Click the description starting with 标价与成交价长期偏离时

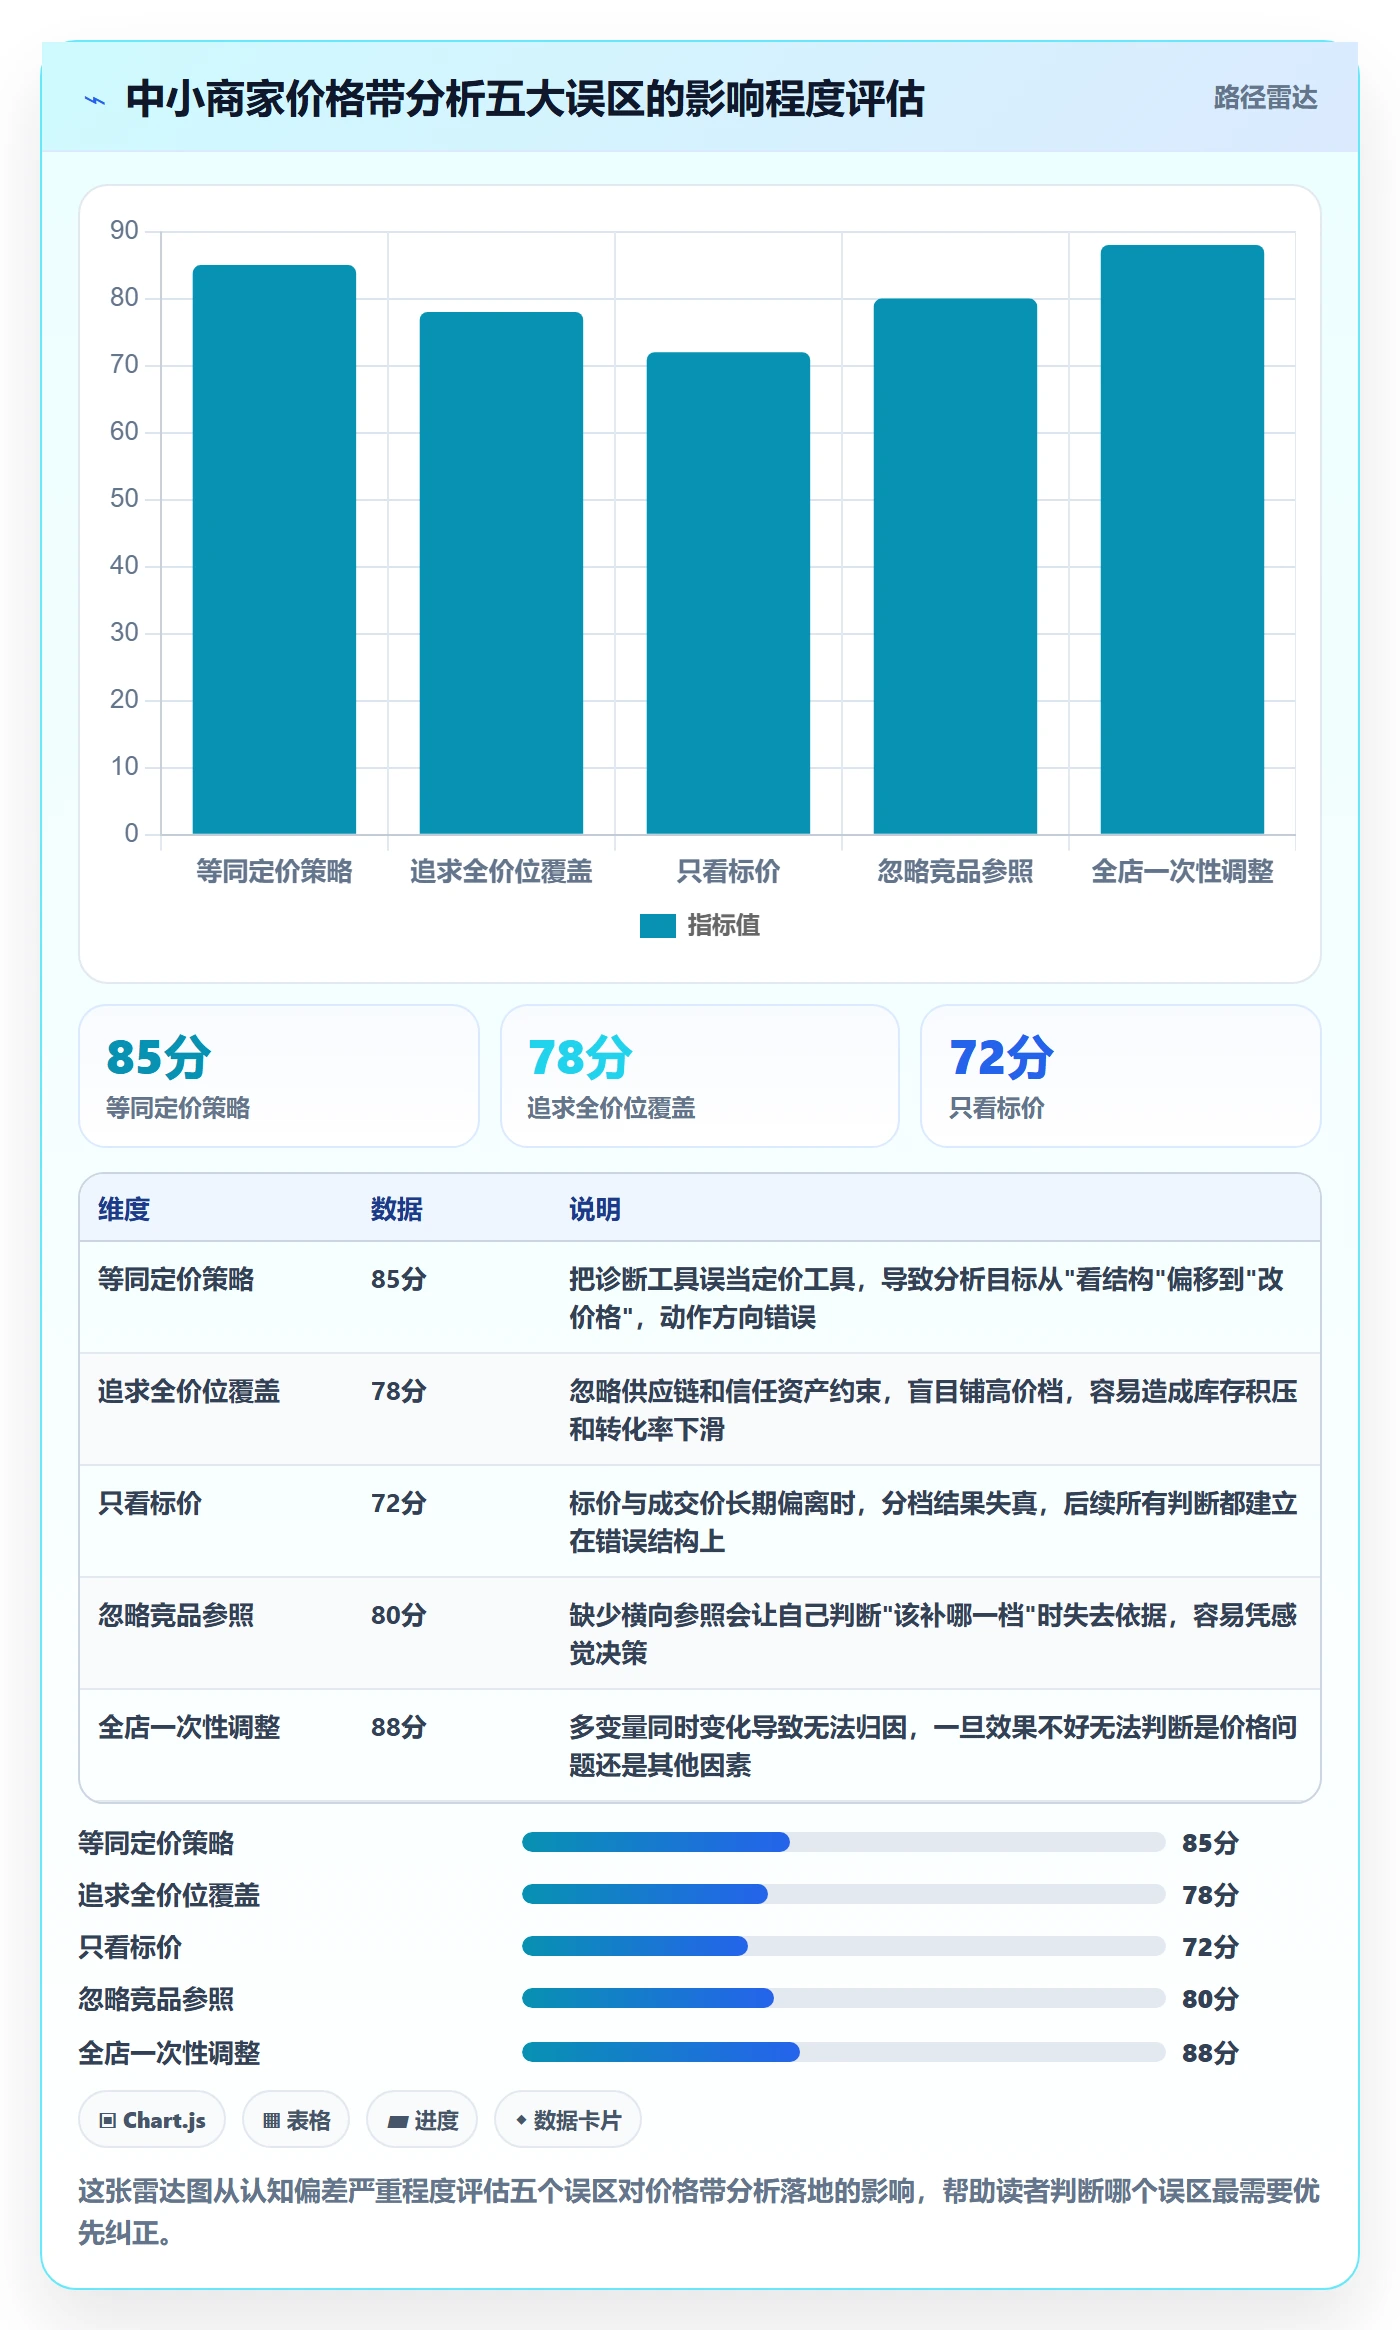pyautogui.click(x=933, y=1522)
